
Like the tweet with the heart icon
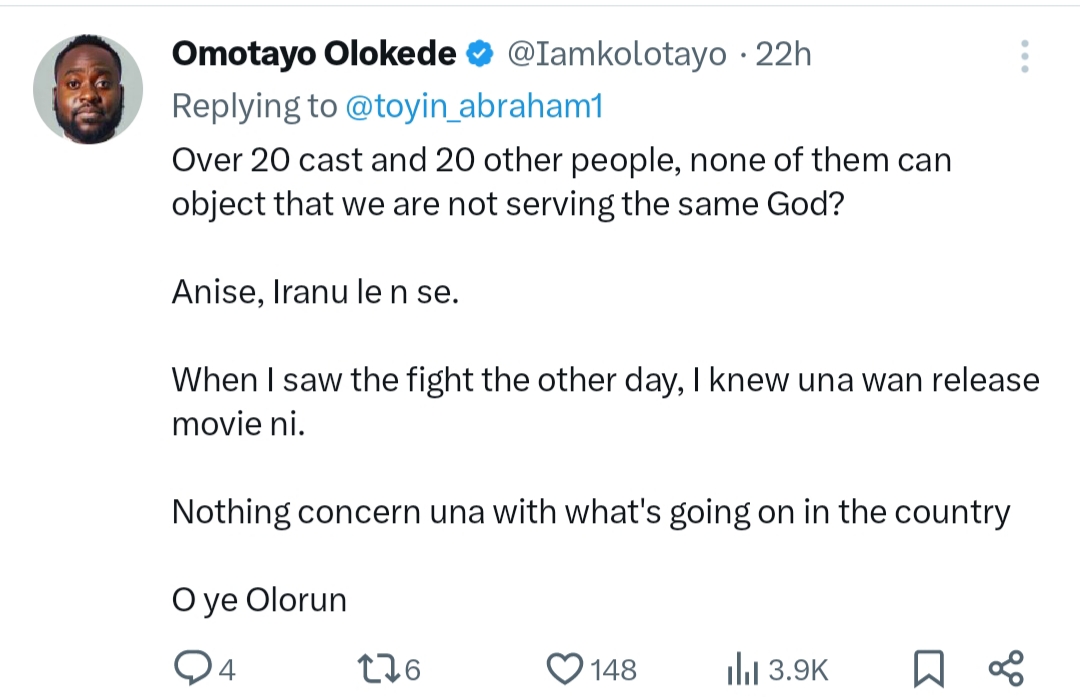click(565, 667)
